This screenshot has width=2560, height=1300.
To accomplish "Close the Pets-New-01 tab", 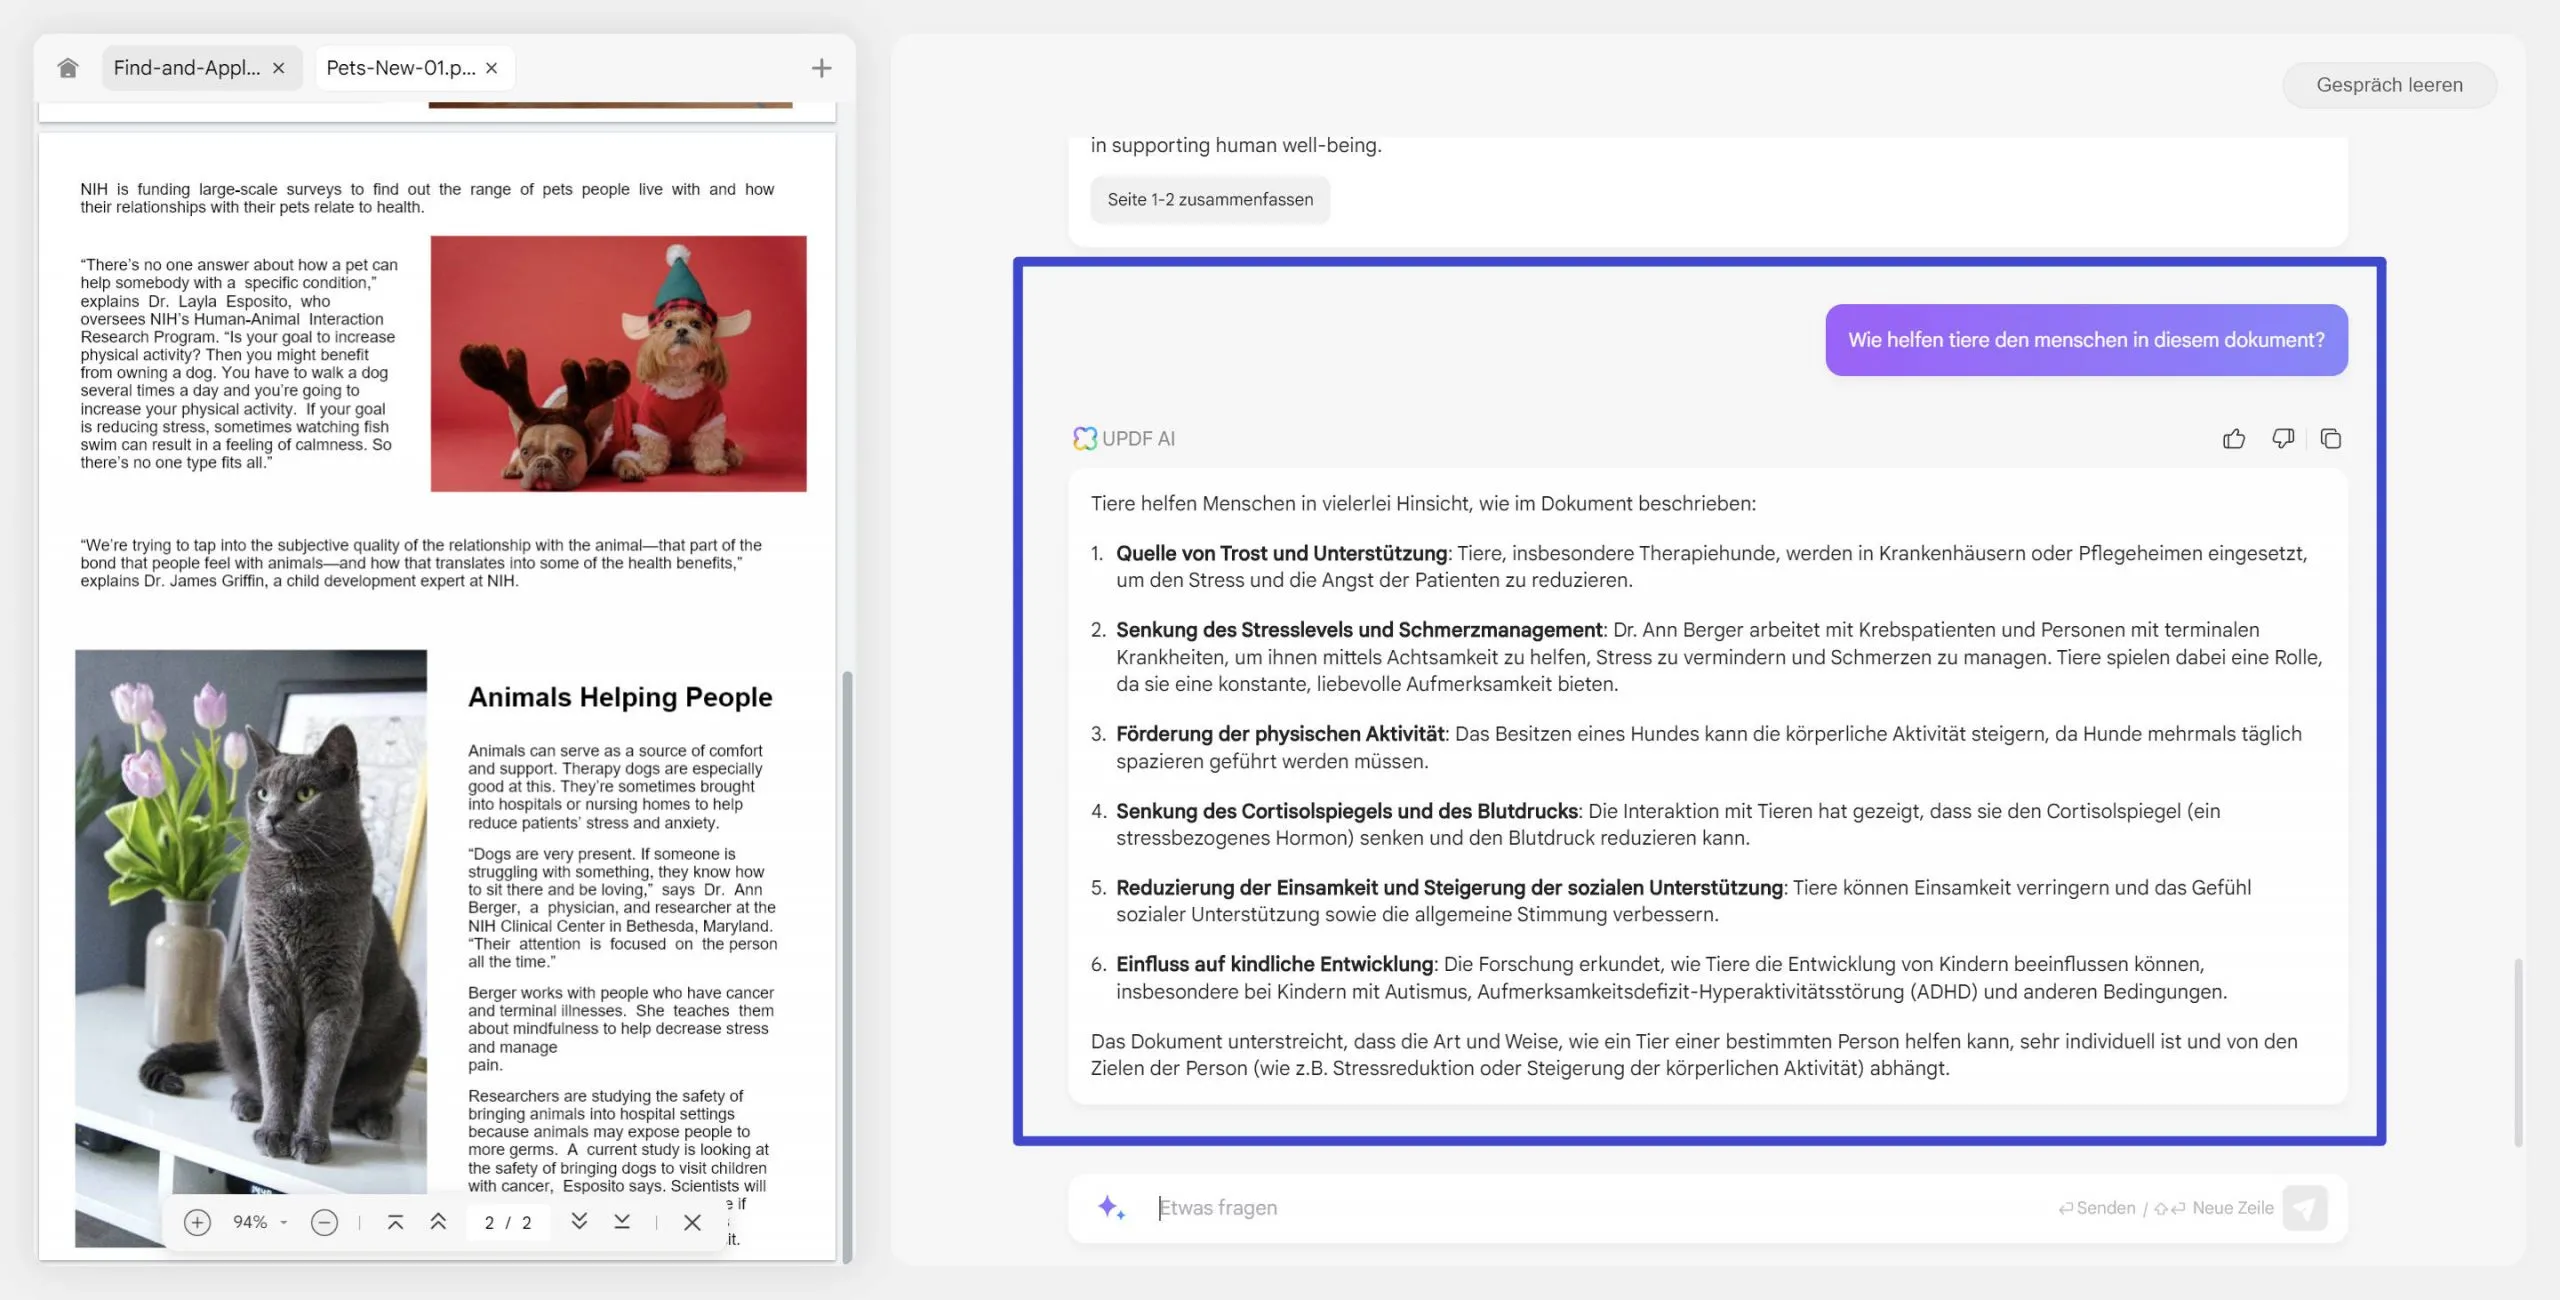I will (491, 68).
